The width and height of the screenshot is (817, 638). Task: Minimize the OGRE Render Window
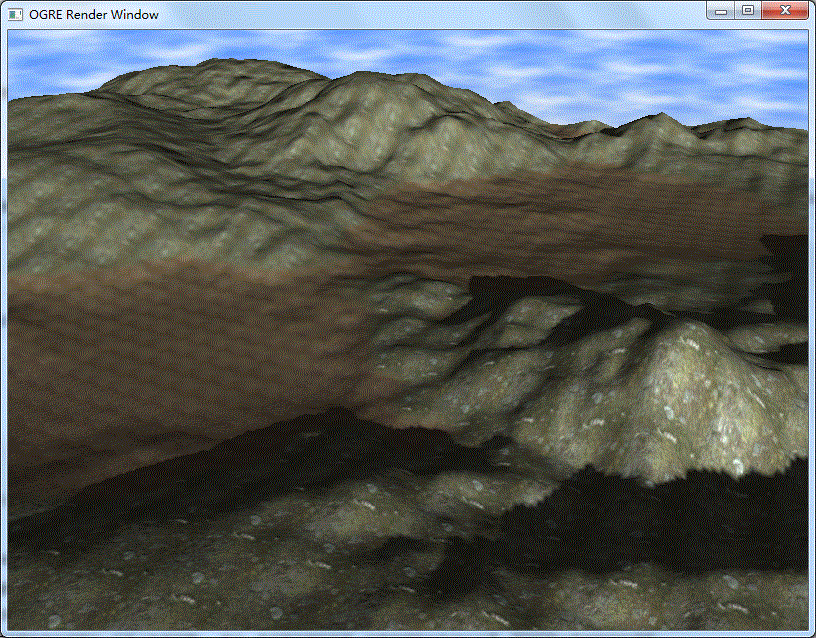click(721, 11)
